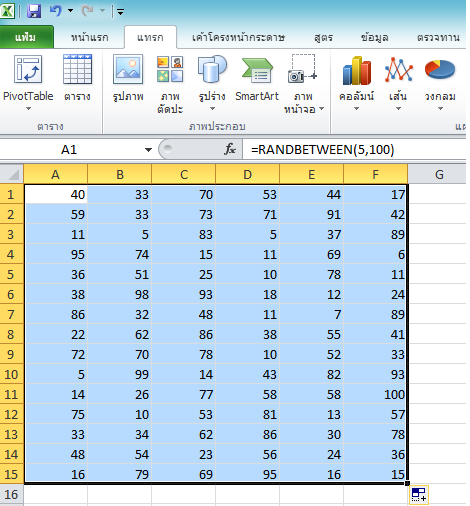Screen dimensions: 470x506
Task: Undo the last action
Action: point(56,11)
